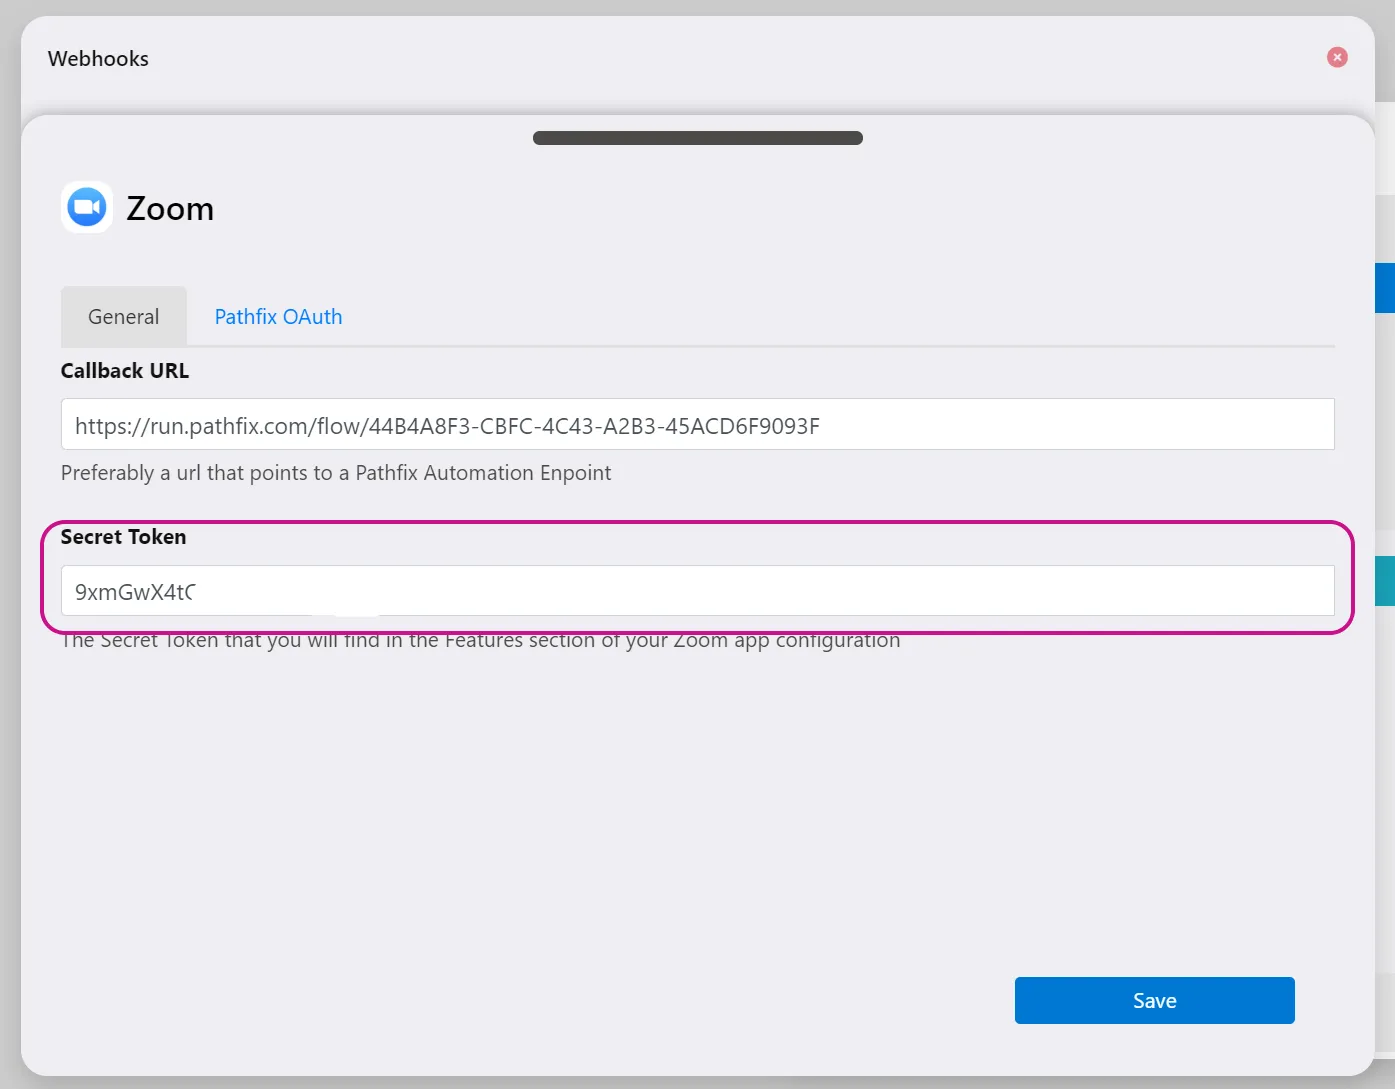This screenshot has height=1089, width=1395.
Task: Click the 'Preferably a url' hint text
Action: pos(336,473)
